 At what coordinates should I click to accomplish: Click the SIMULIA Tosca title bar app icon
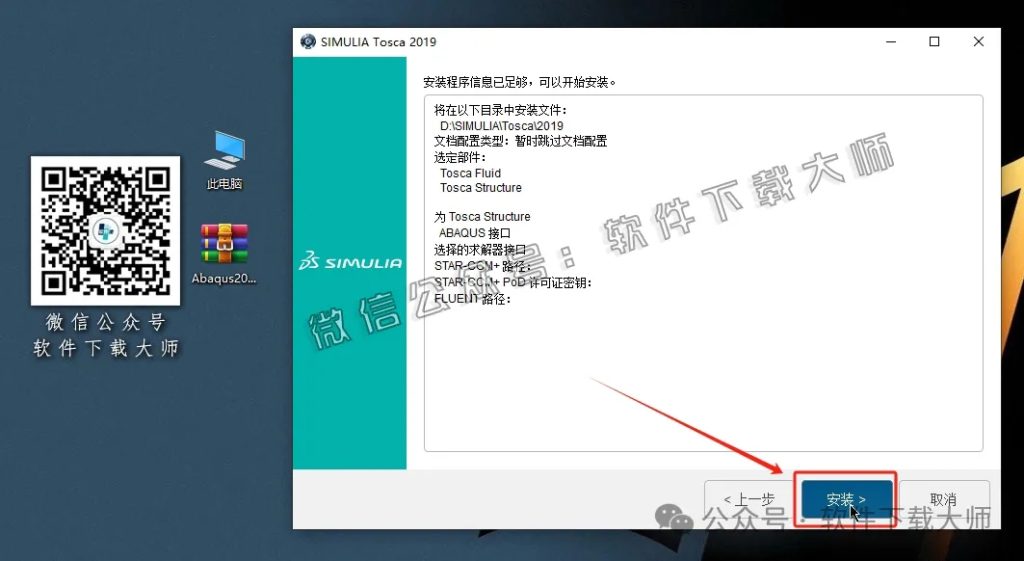[308, 42]
